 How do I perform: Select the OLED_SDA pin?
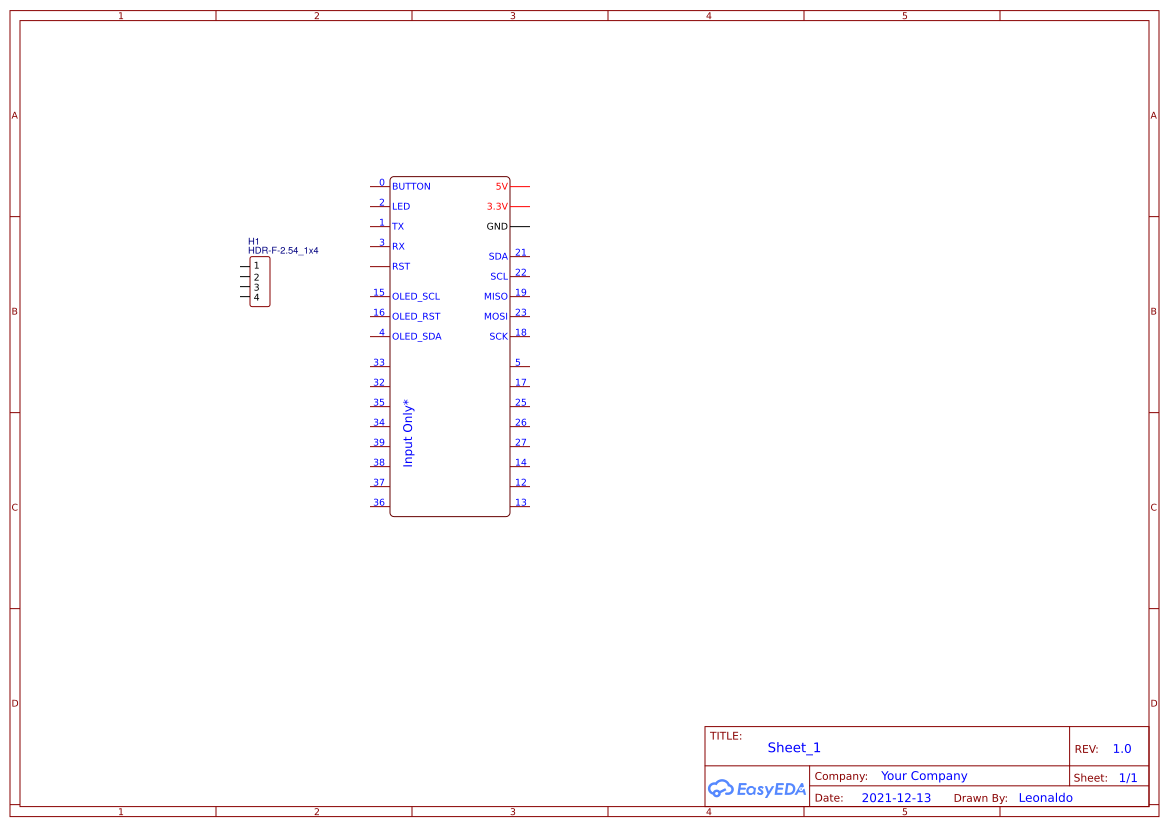(416, 336)
